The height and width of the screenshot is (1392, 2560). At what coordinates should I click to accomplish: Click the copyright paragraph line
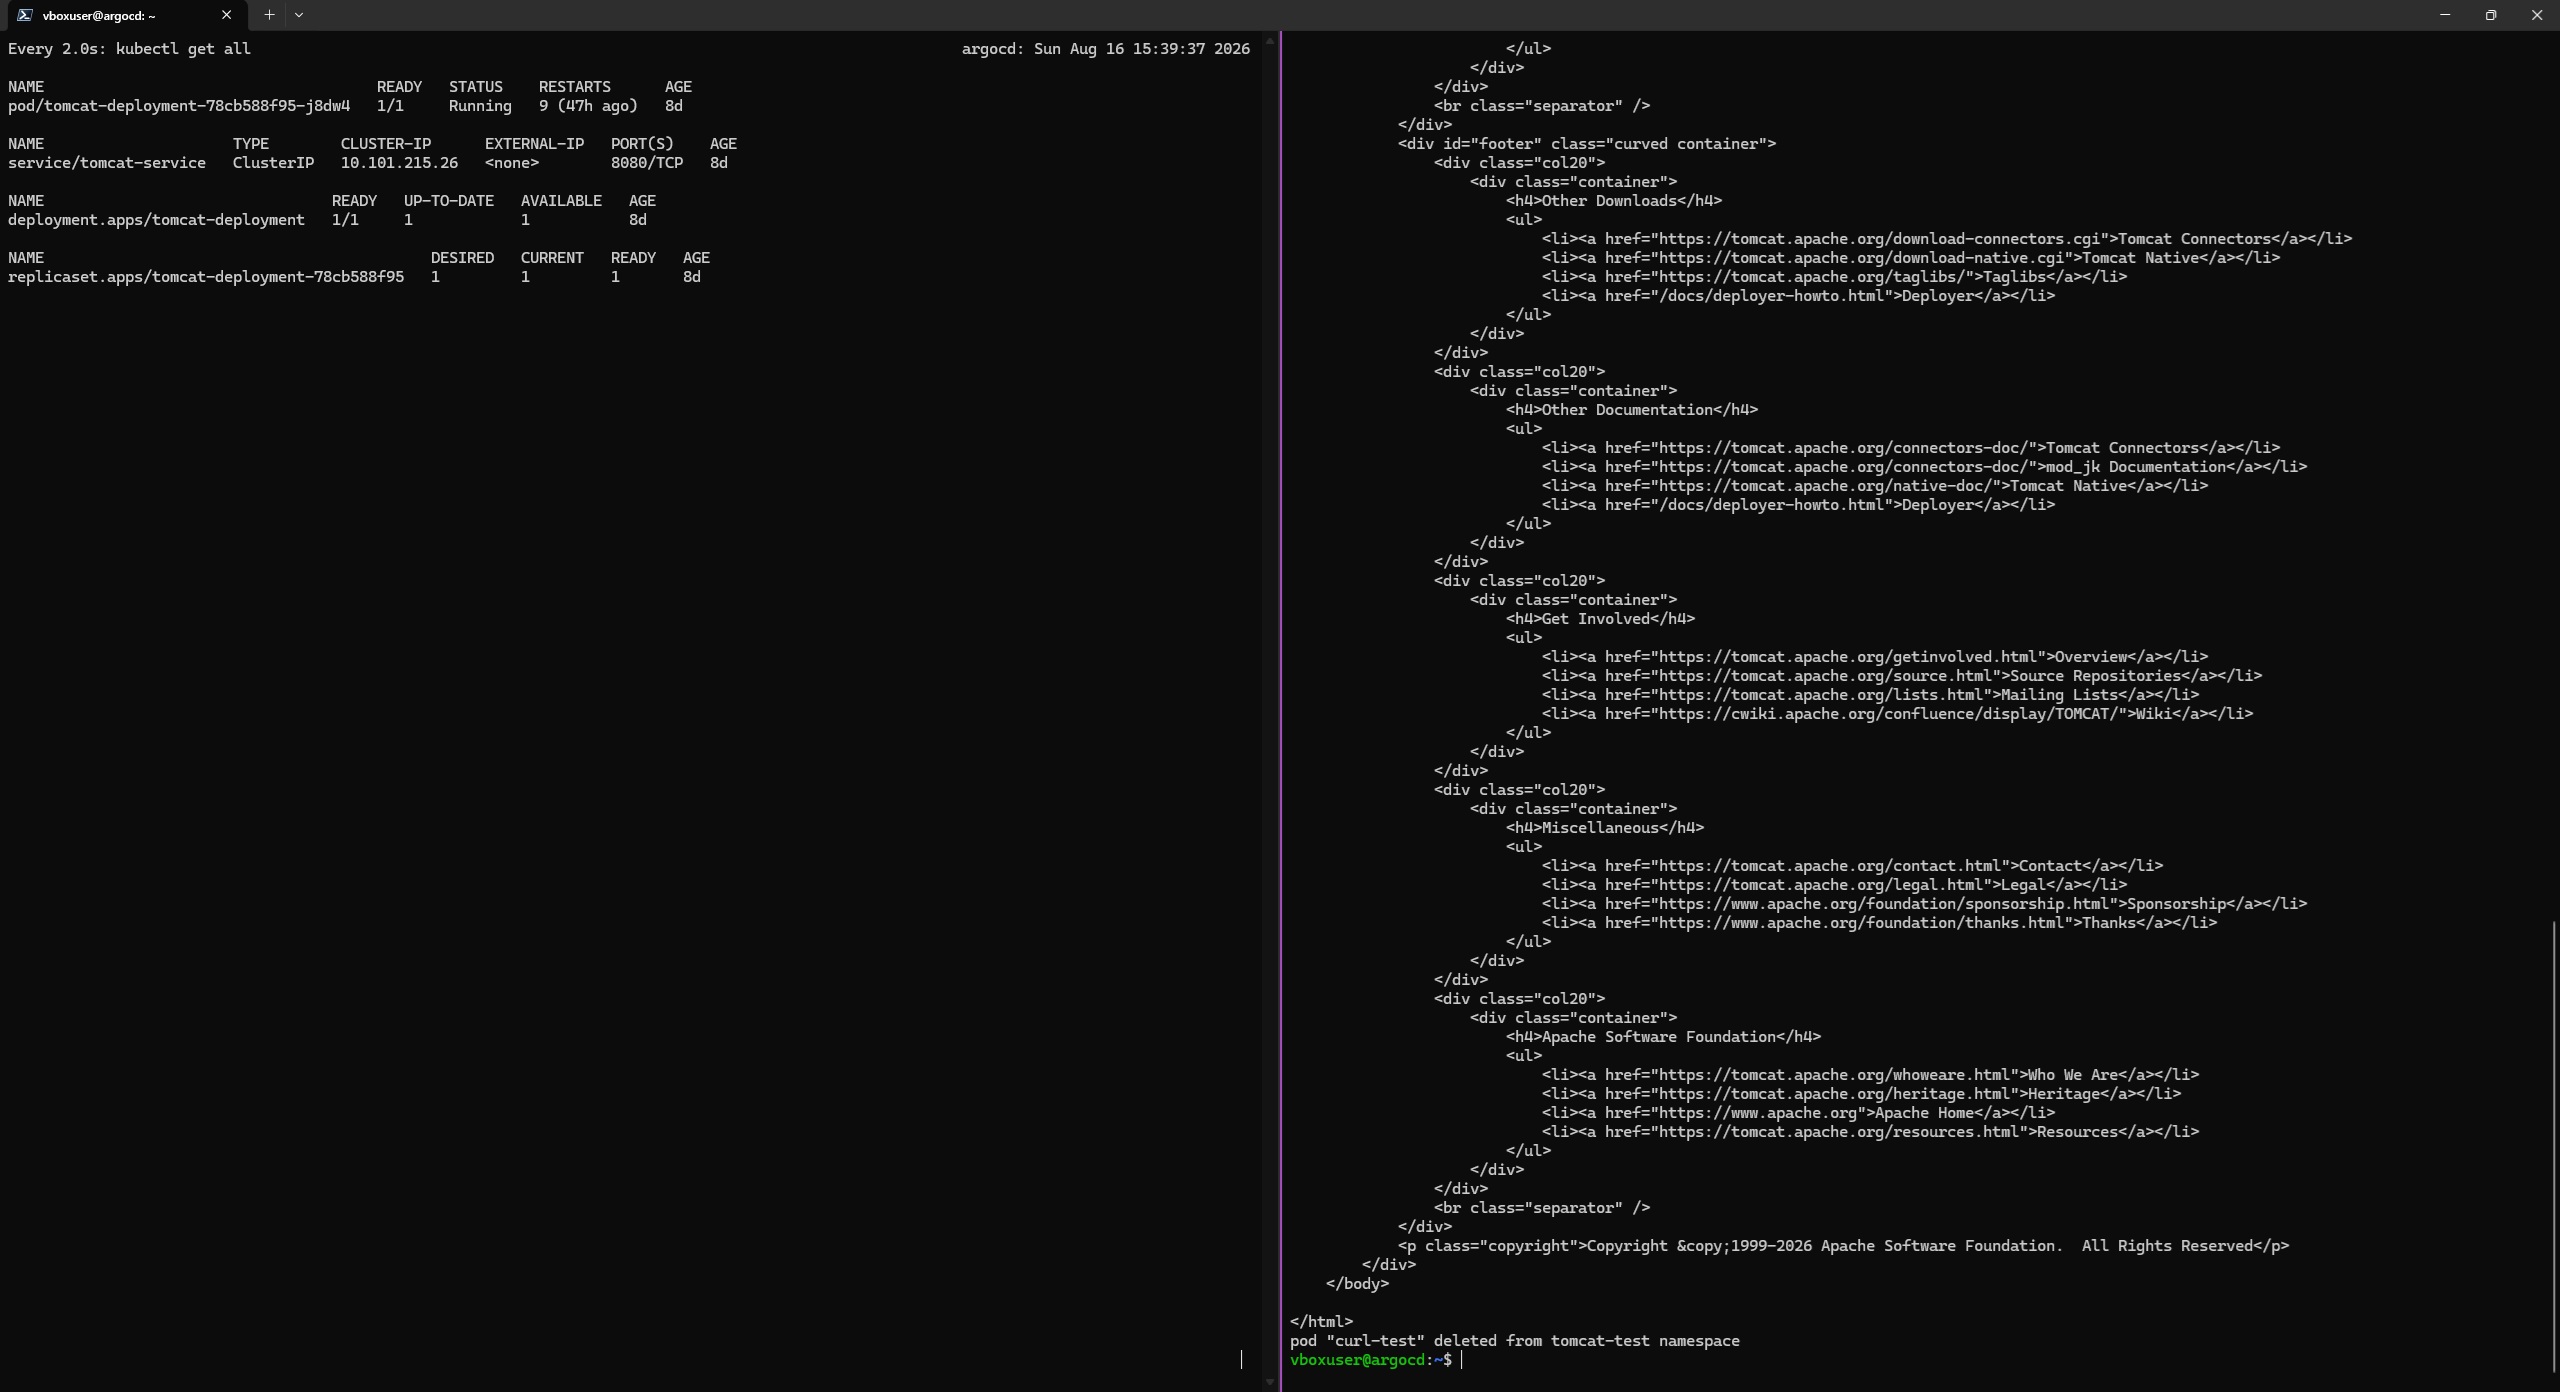[x=1843, y=1246]
